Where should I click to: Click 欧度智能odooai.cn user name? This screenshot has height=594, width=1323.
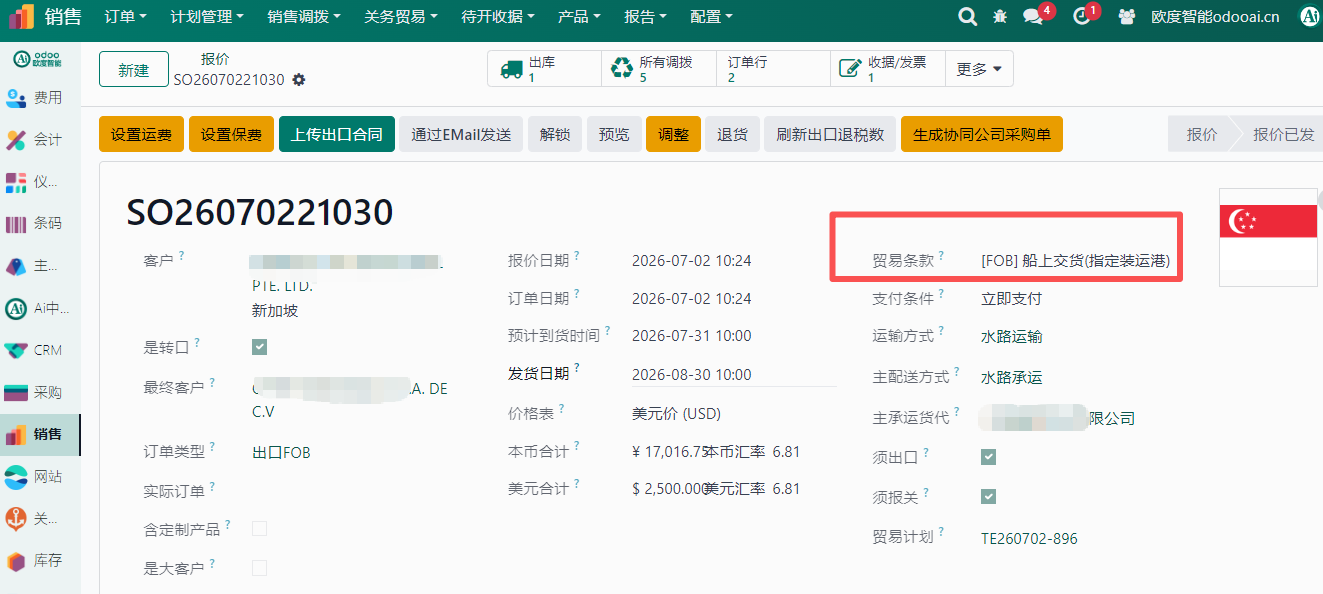1215,16
